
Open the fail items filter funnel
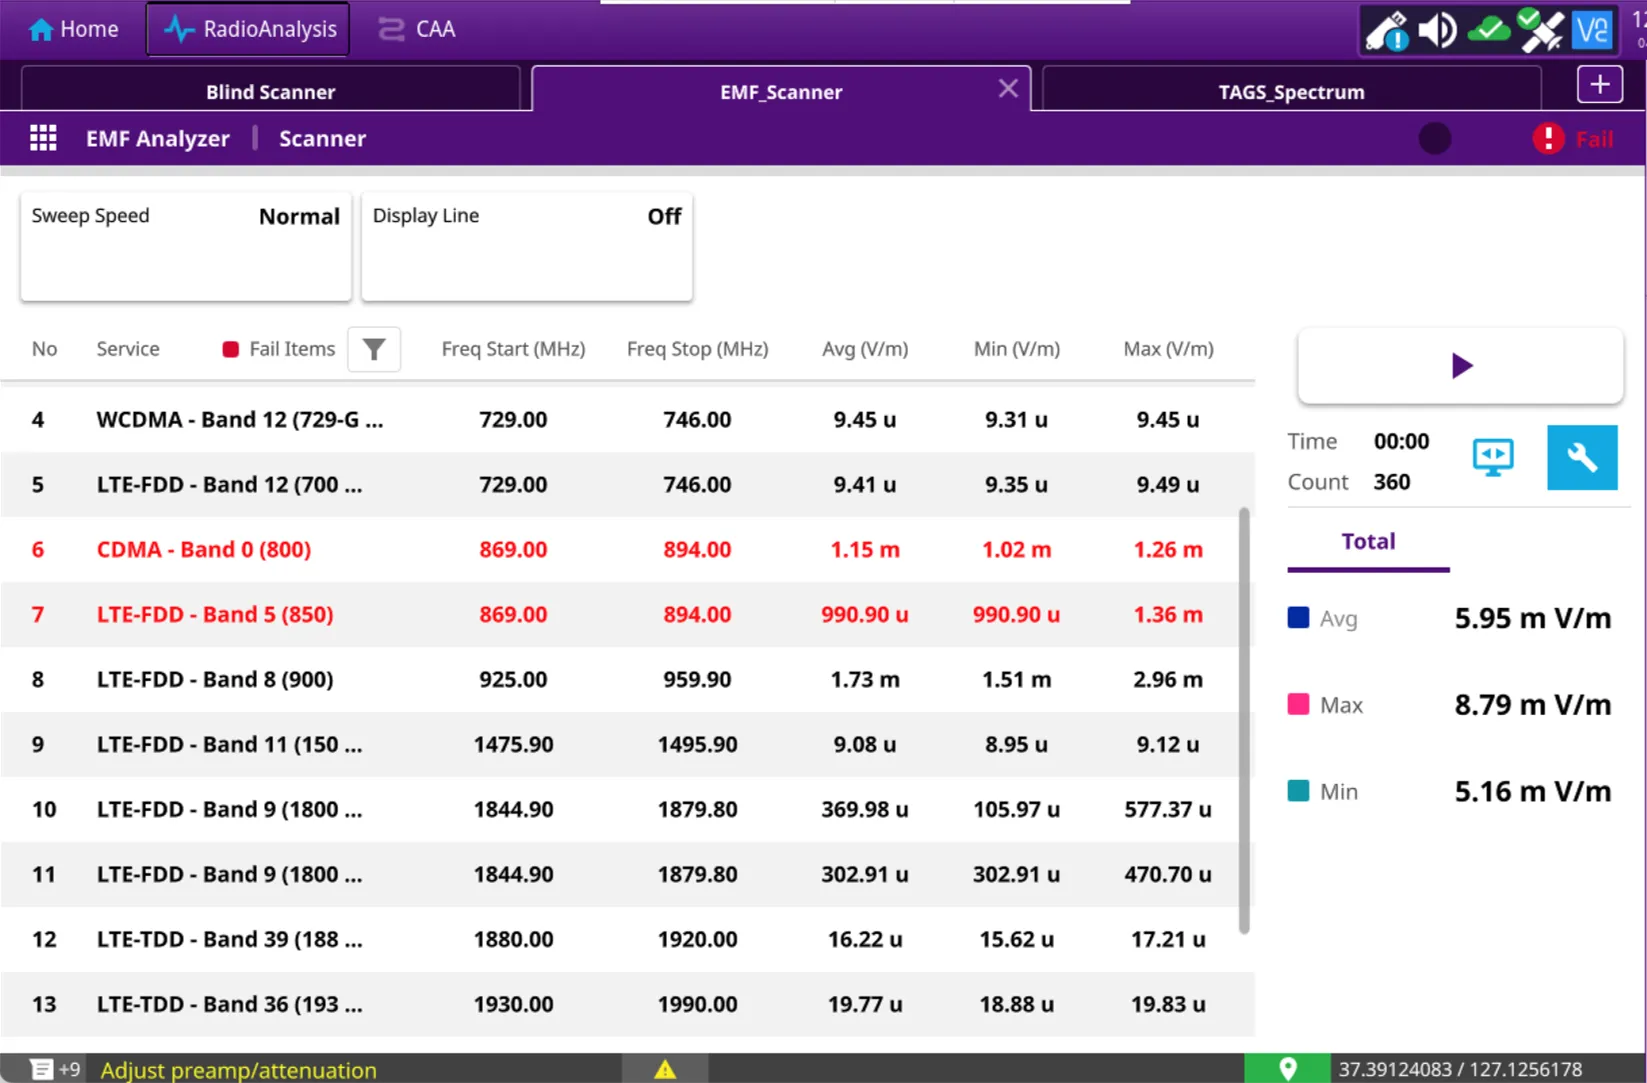pos(374,349)
